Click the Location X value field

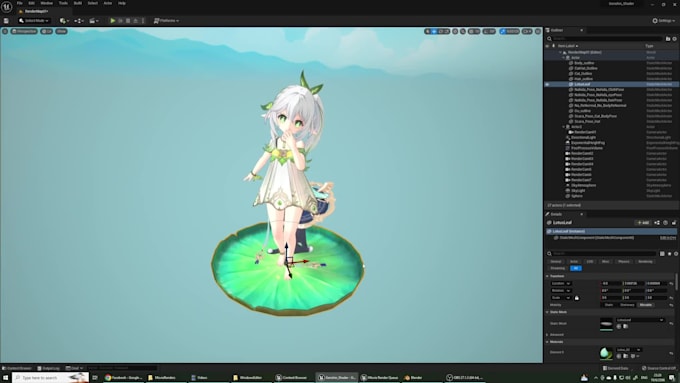(611, 283)
